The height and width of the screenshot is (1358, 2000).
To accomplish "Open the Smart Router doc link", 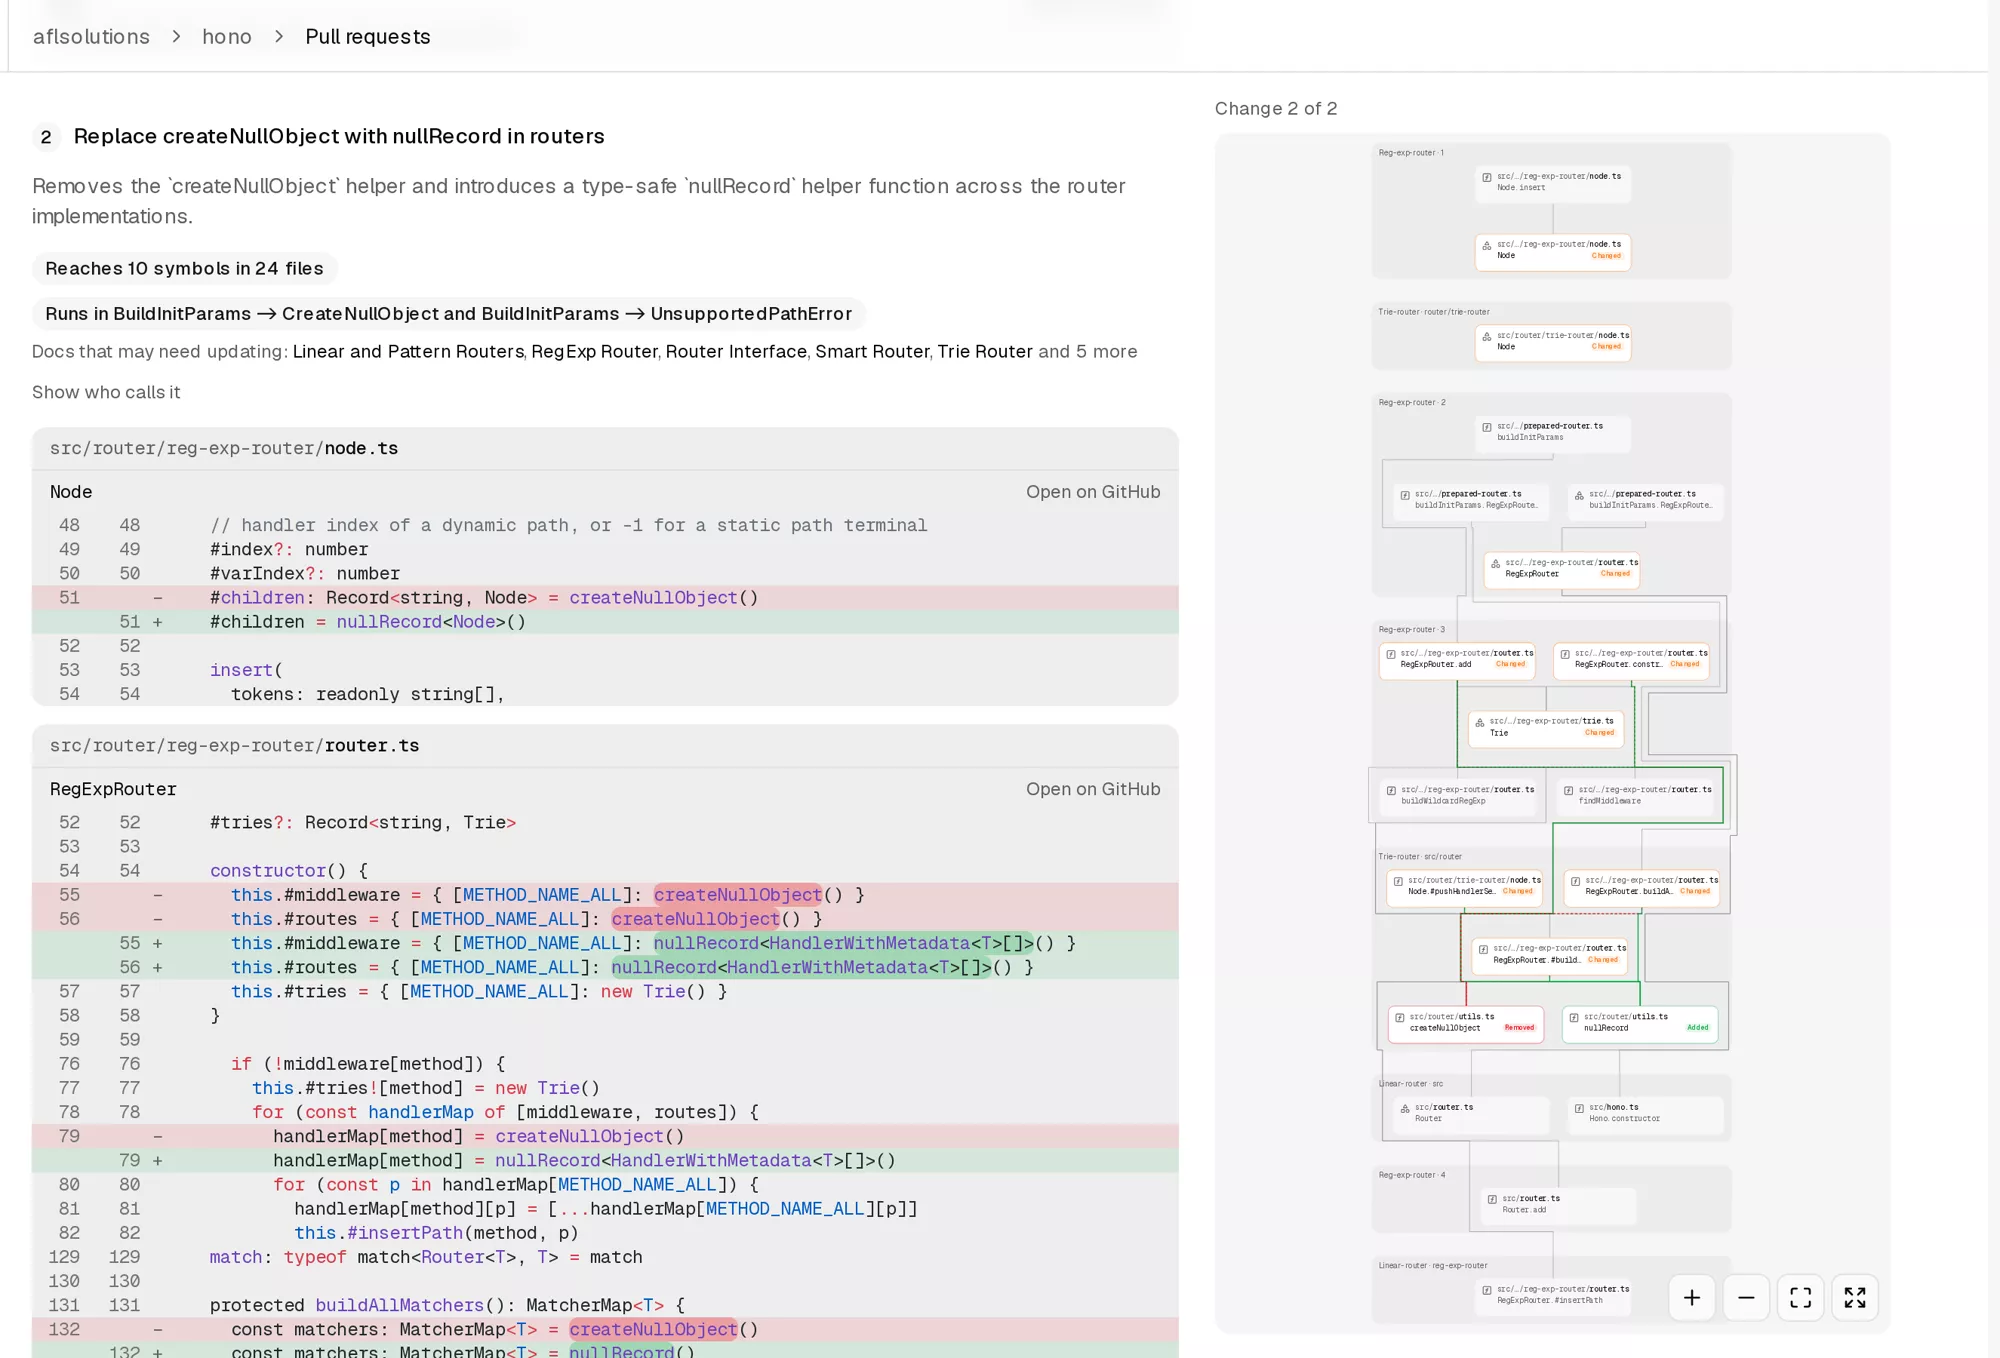I will tap(872, 351).
